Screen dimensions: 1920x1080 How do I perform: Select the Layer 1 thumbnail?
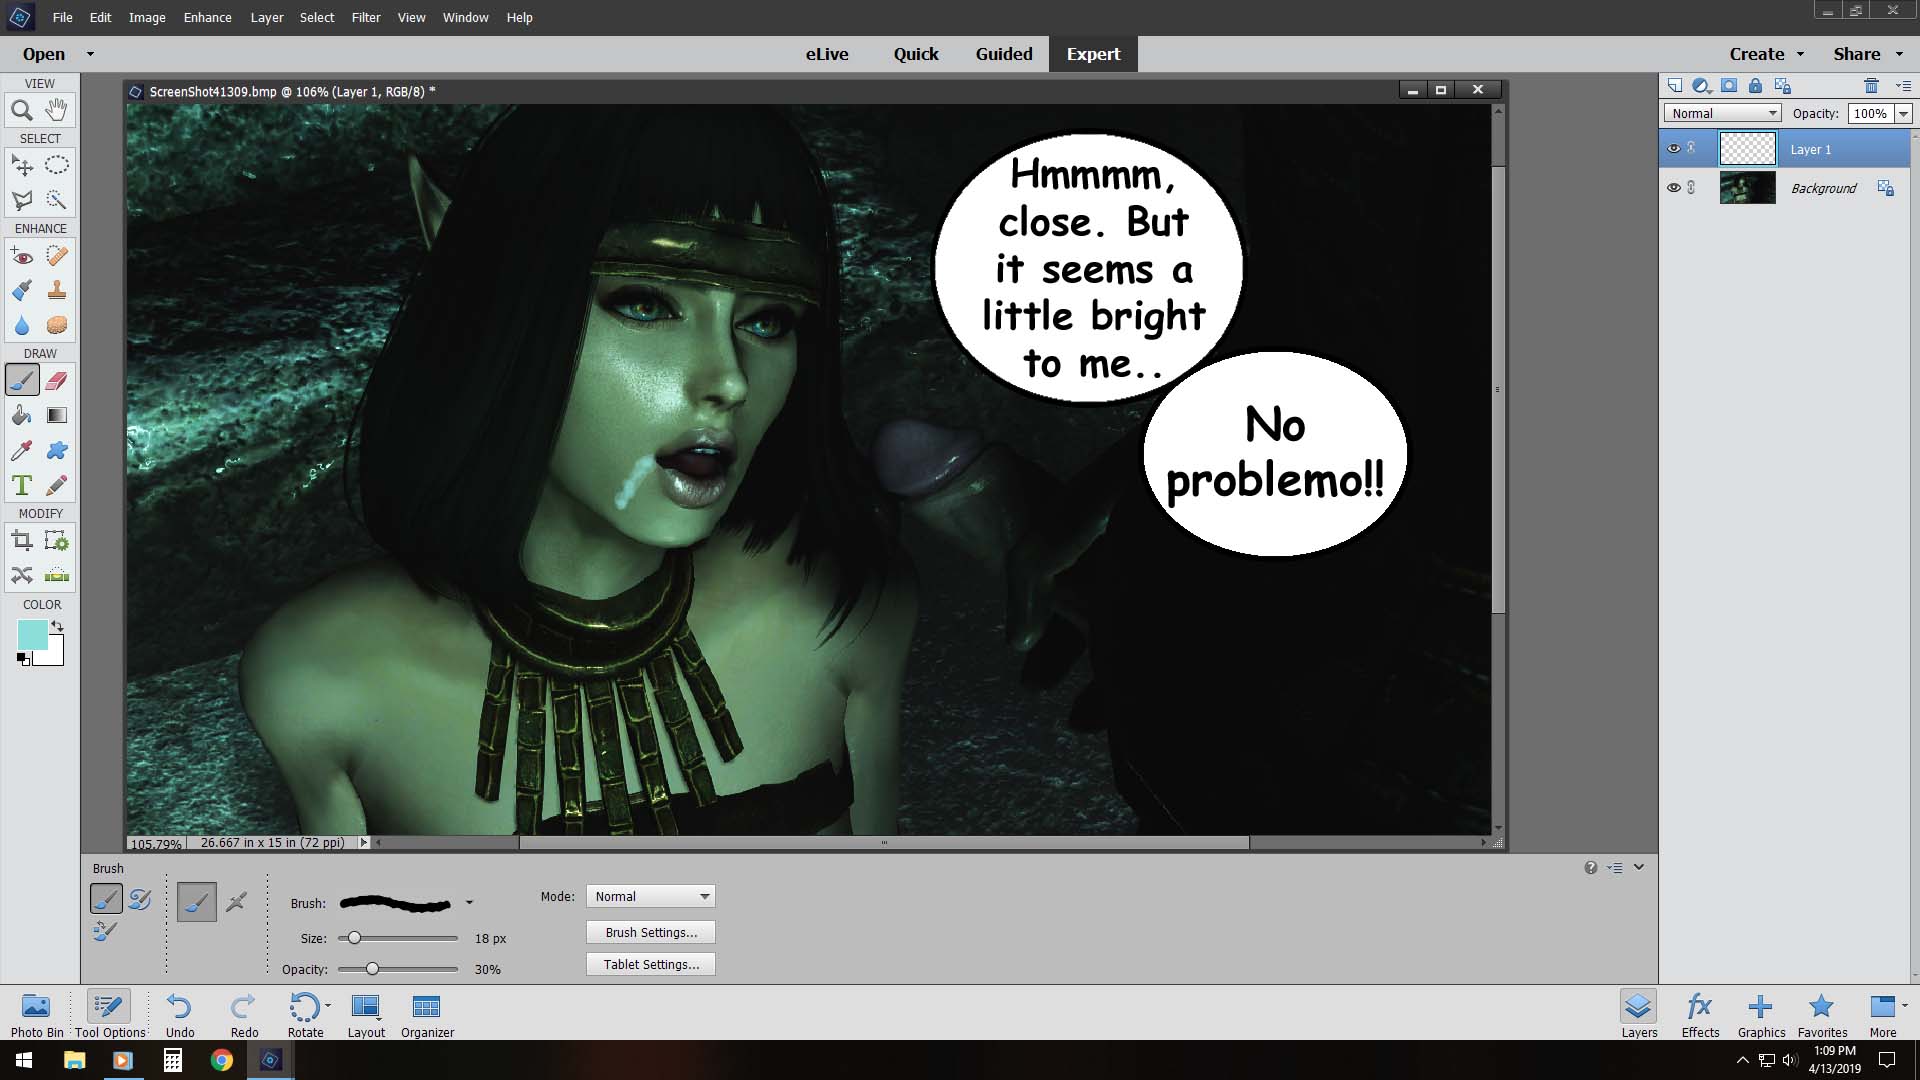tap(1747, 149)
